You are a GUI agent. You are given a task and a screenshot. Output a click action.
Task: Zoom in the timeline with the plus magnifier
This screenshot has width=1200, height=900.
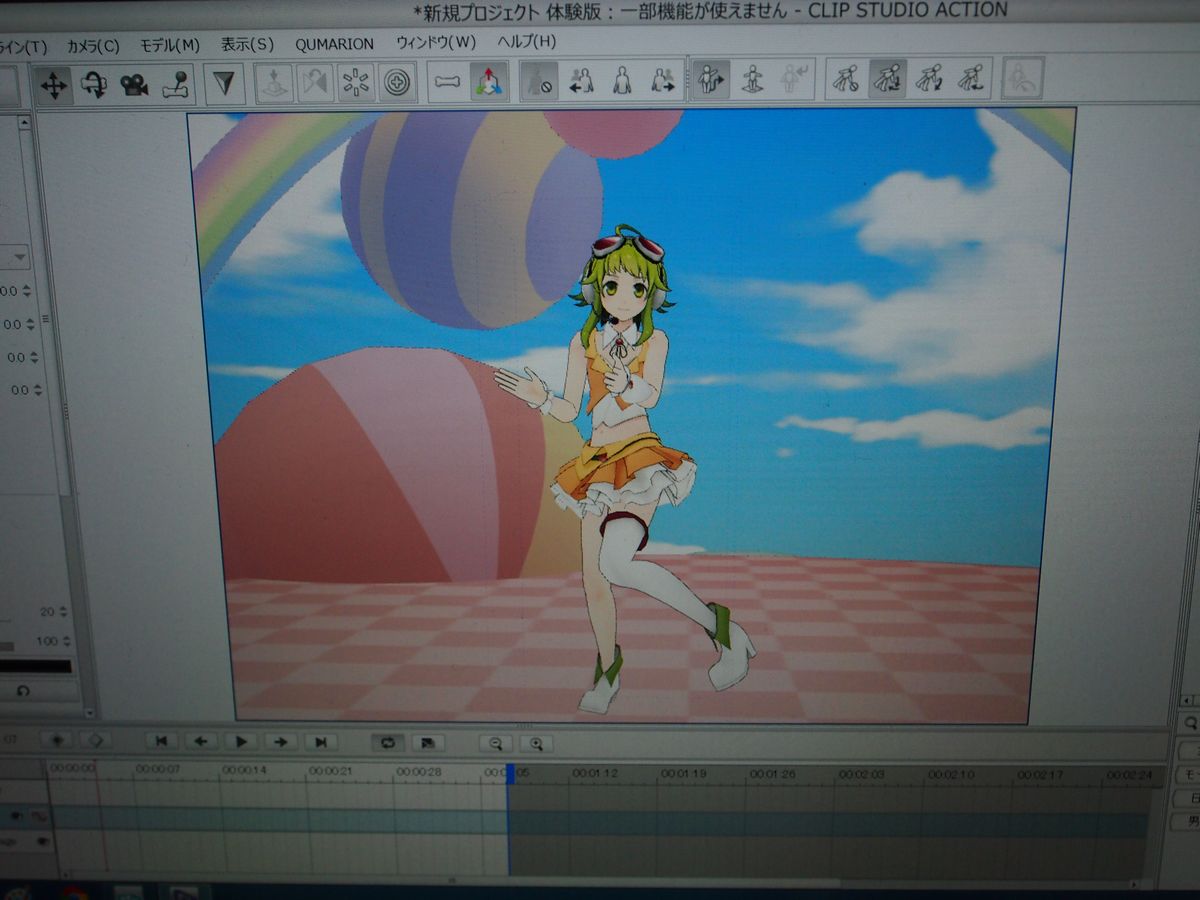536,743
